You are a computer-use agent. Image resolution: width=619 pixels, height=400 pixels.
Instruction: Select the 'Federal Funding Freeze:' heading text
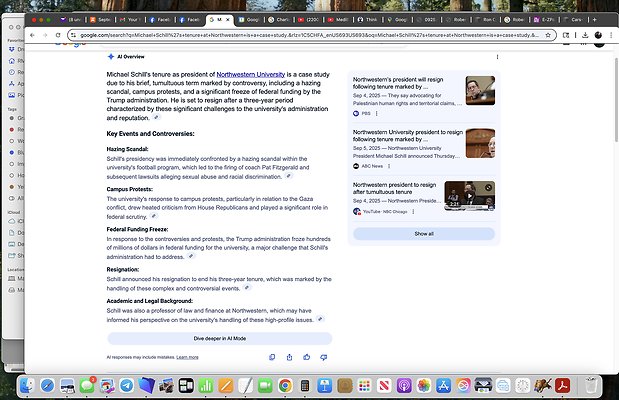[x=137, y=229]
